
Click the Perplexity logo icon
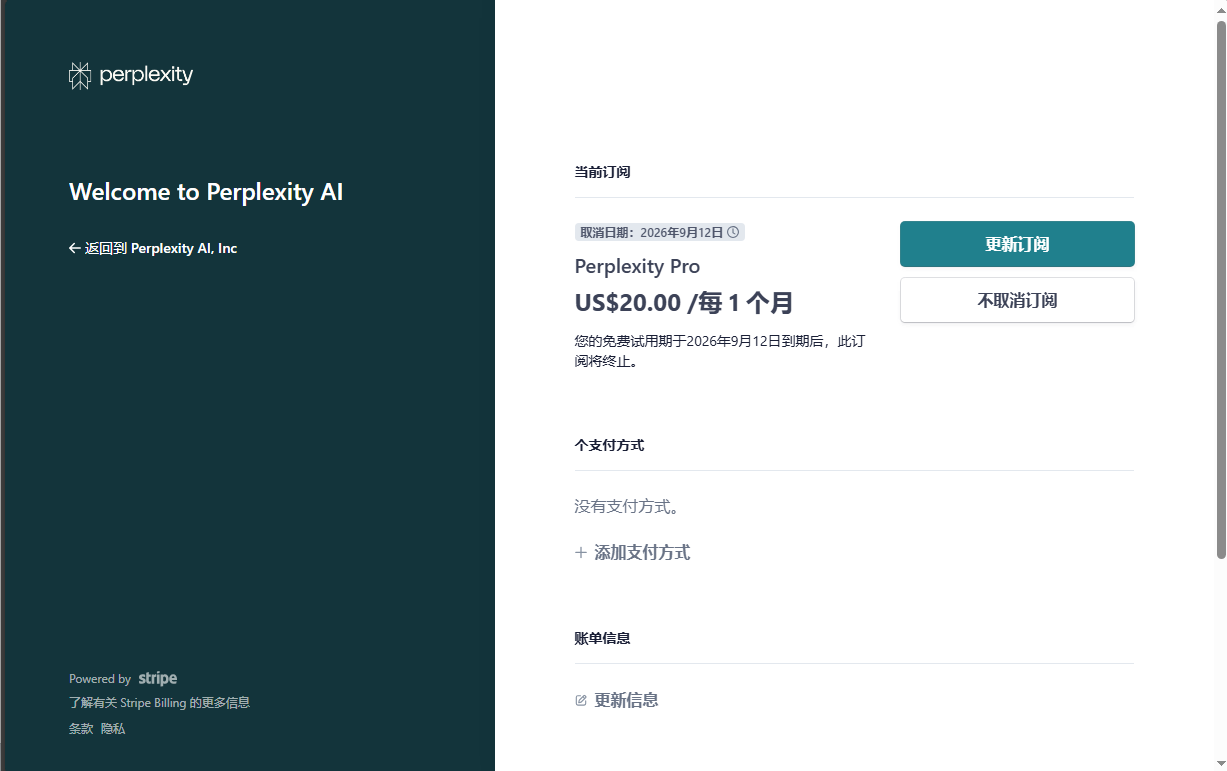79,75
